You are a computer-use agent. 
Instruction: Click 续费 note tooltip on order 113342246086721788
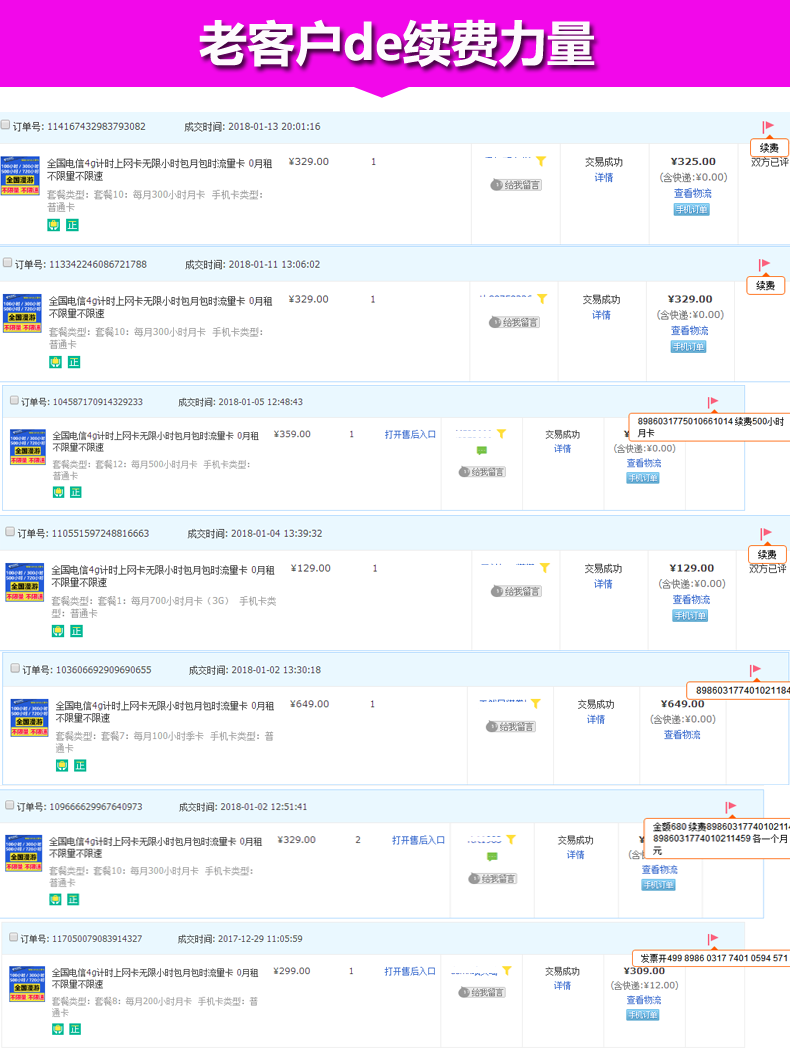pos(766,285)
